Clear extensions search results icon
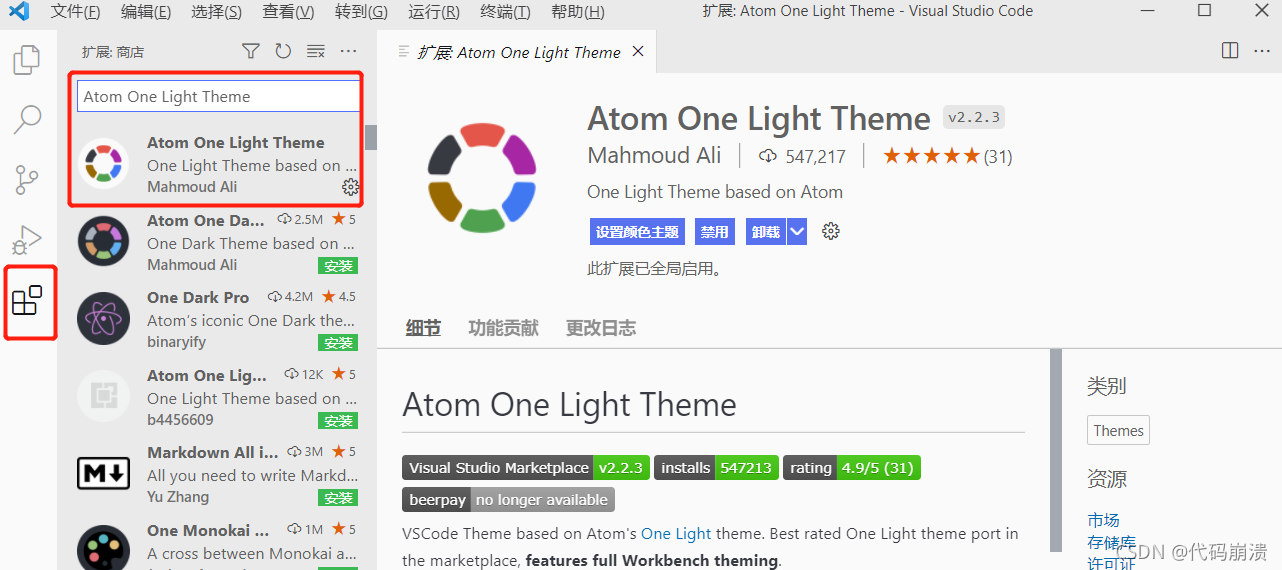Viewport: 1282px width, 570px height. [x=316, y=51]
